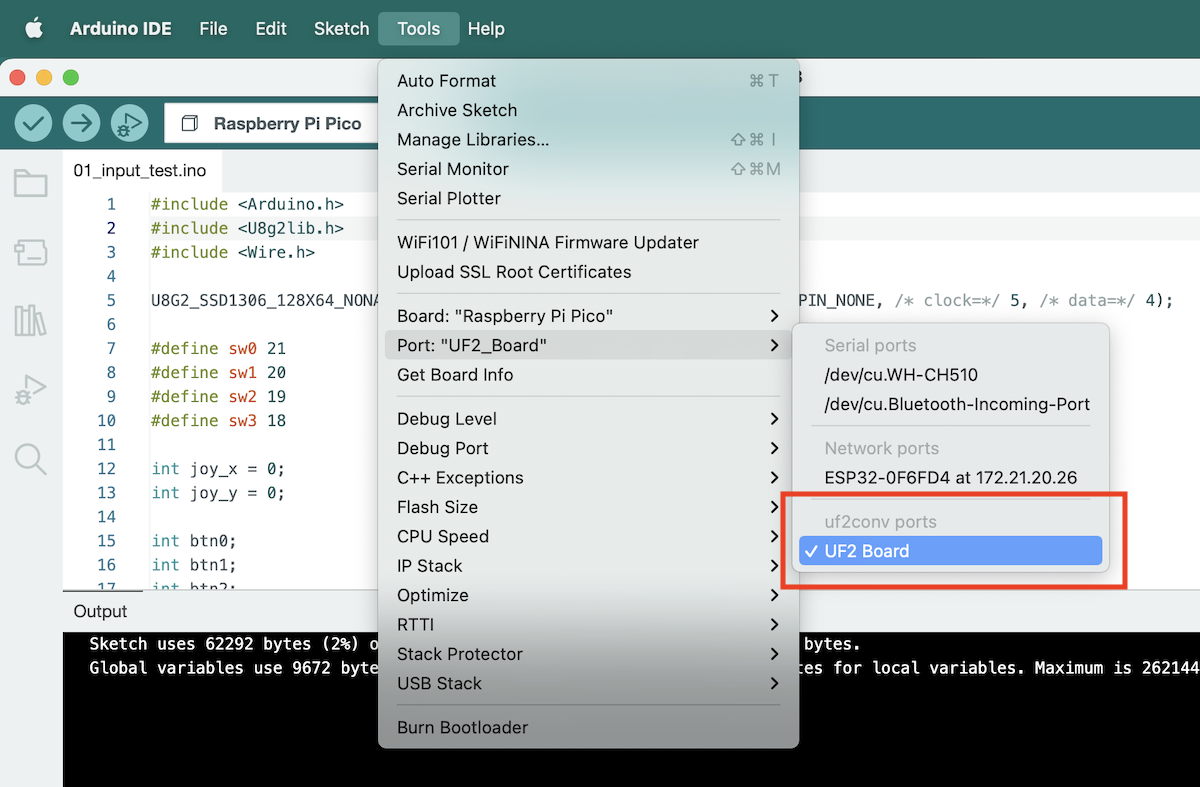This screenshot has width=1200, height=787.
Task: Open the Apple menu
Action: pyautogui.click(x=34, y=28)
